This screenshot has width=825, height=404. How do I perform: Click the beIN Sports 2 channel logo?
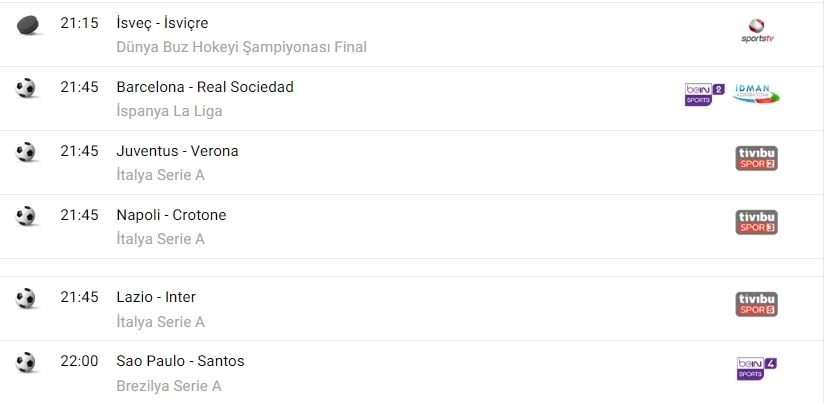[x=704, y=95]
